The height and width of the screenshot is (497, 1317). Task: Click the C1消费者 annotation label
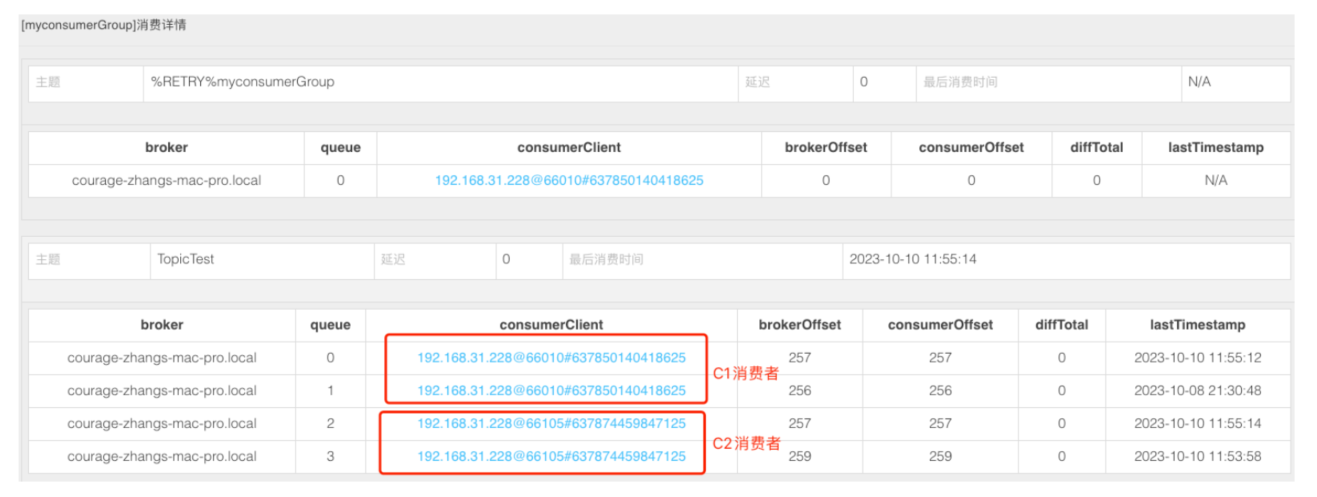(x=745, y=373)
